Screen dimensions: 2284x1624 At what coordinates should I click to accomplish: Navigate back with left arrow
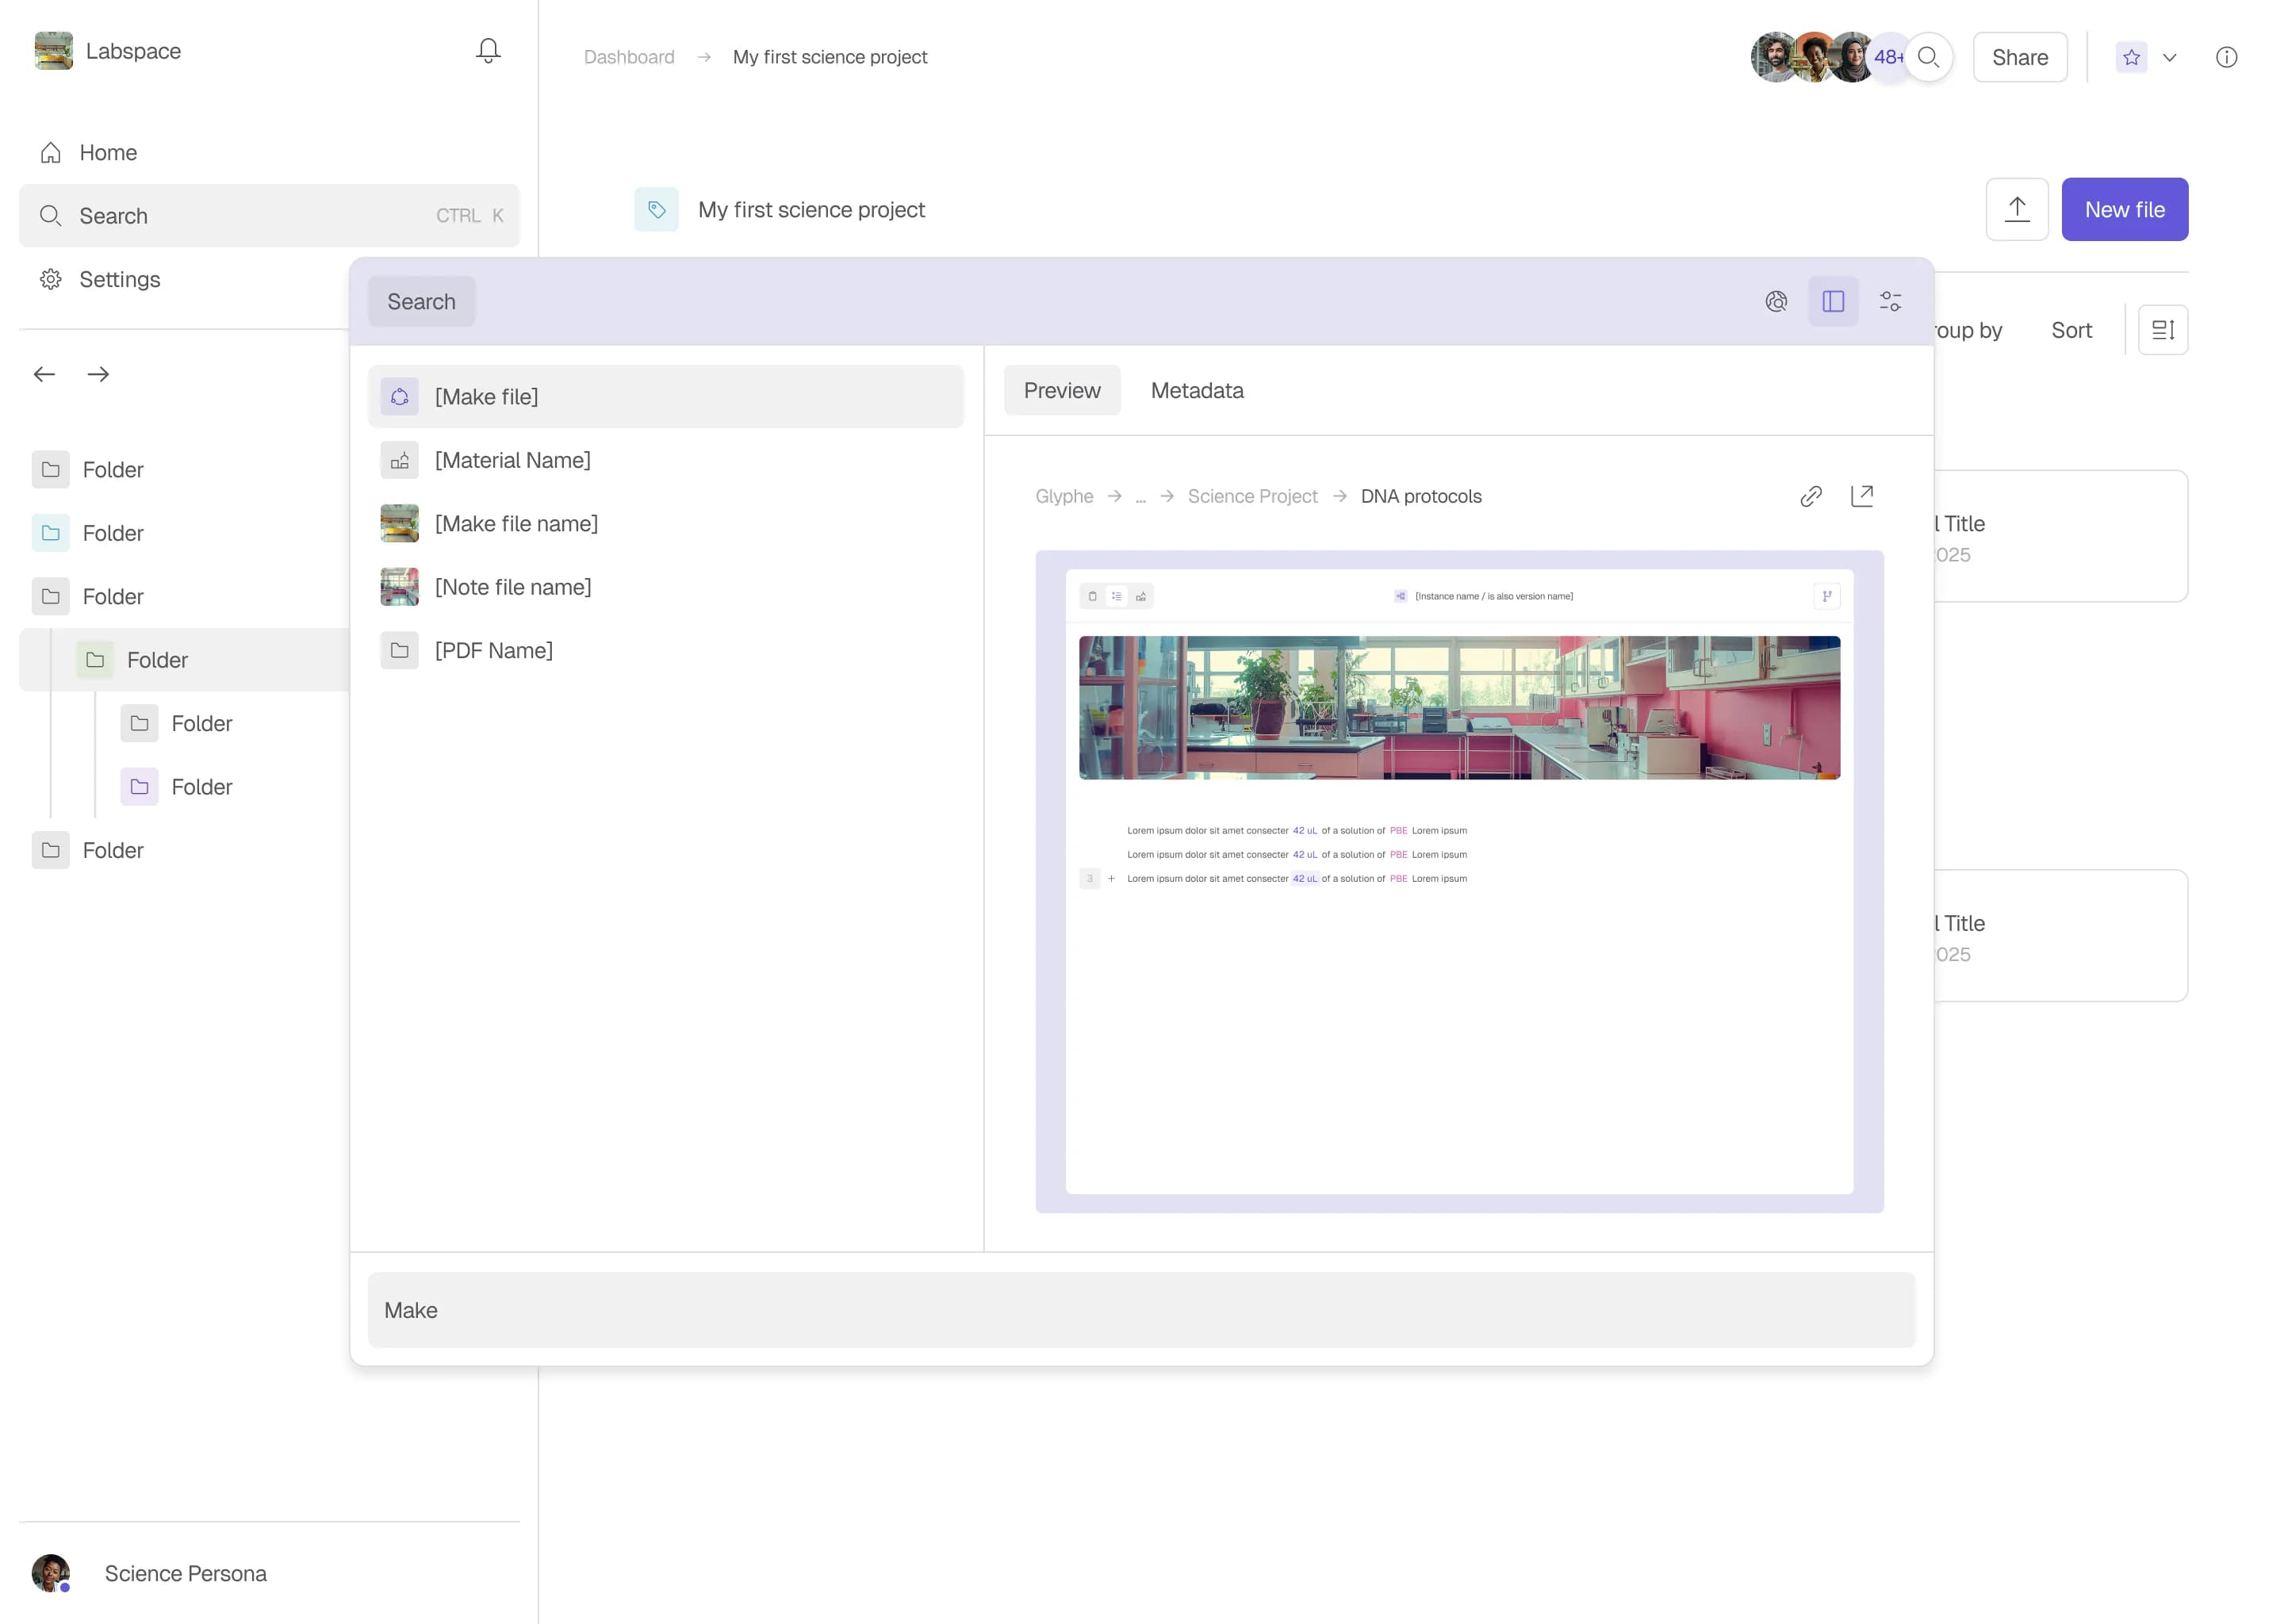click(x=44, y=374)
